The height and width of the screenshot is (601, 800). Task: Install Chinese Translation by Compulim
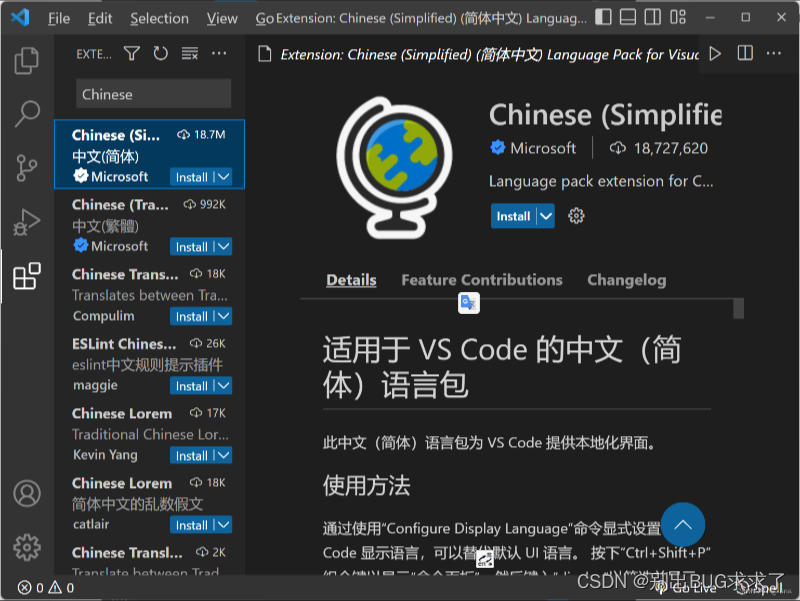click(191, 316)
